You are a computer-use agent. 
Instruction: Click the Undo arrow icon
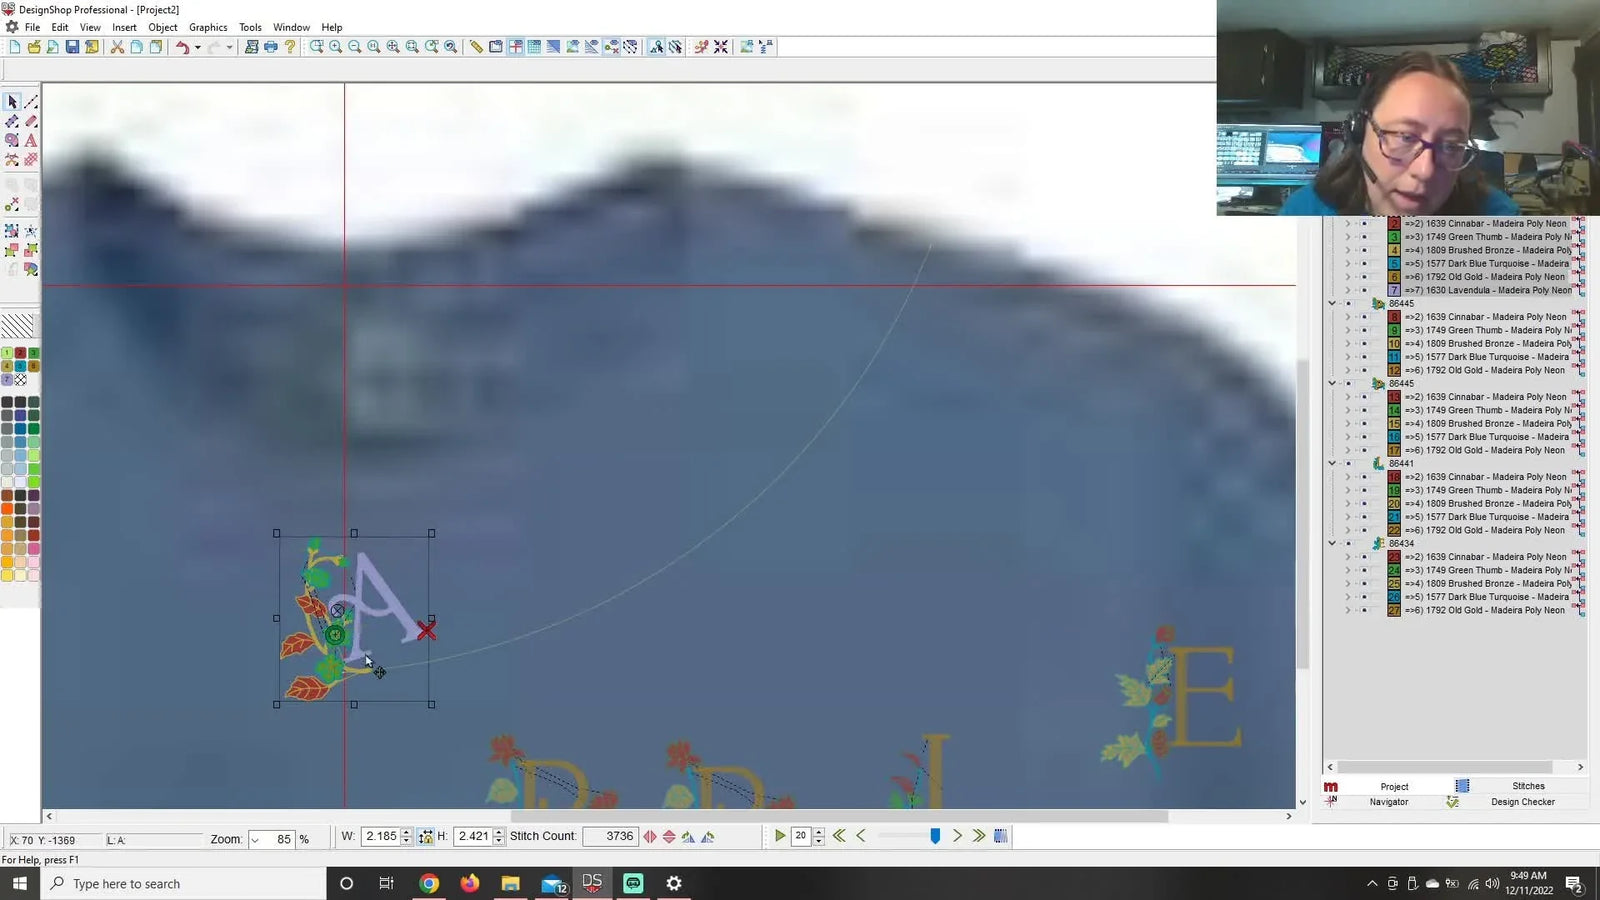(x=184, y=47)
